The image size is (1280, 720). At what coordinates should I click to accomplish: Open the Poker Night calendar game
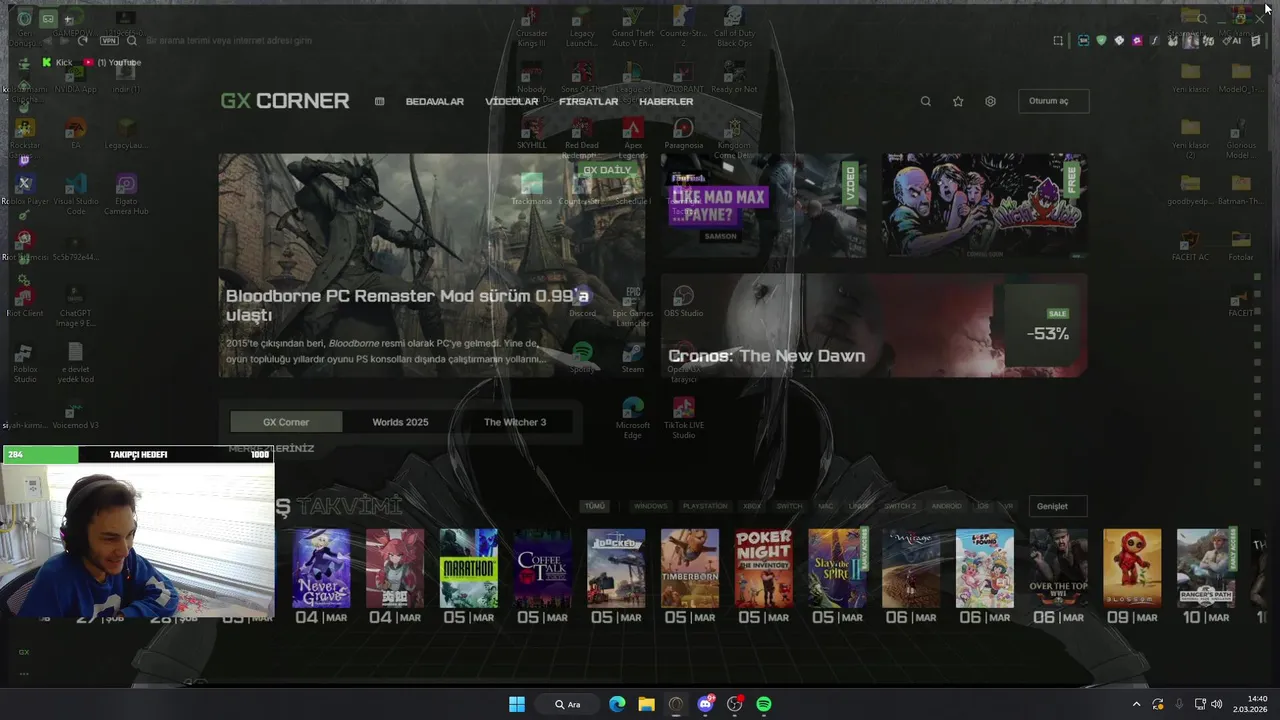pos(763,568)
